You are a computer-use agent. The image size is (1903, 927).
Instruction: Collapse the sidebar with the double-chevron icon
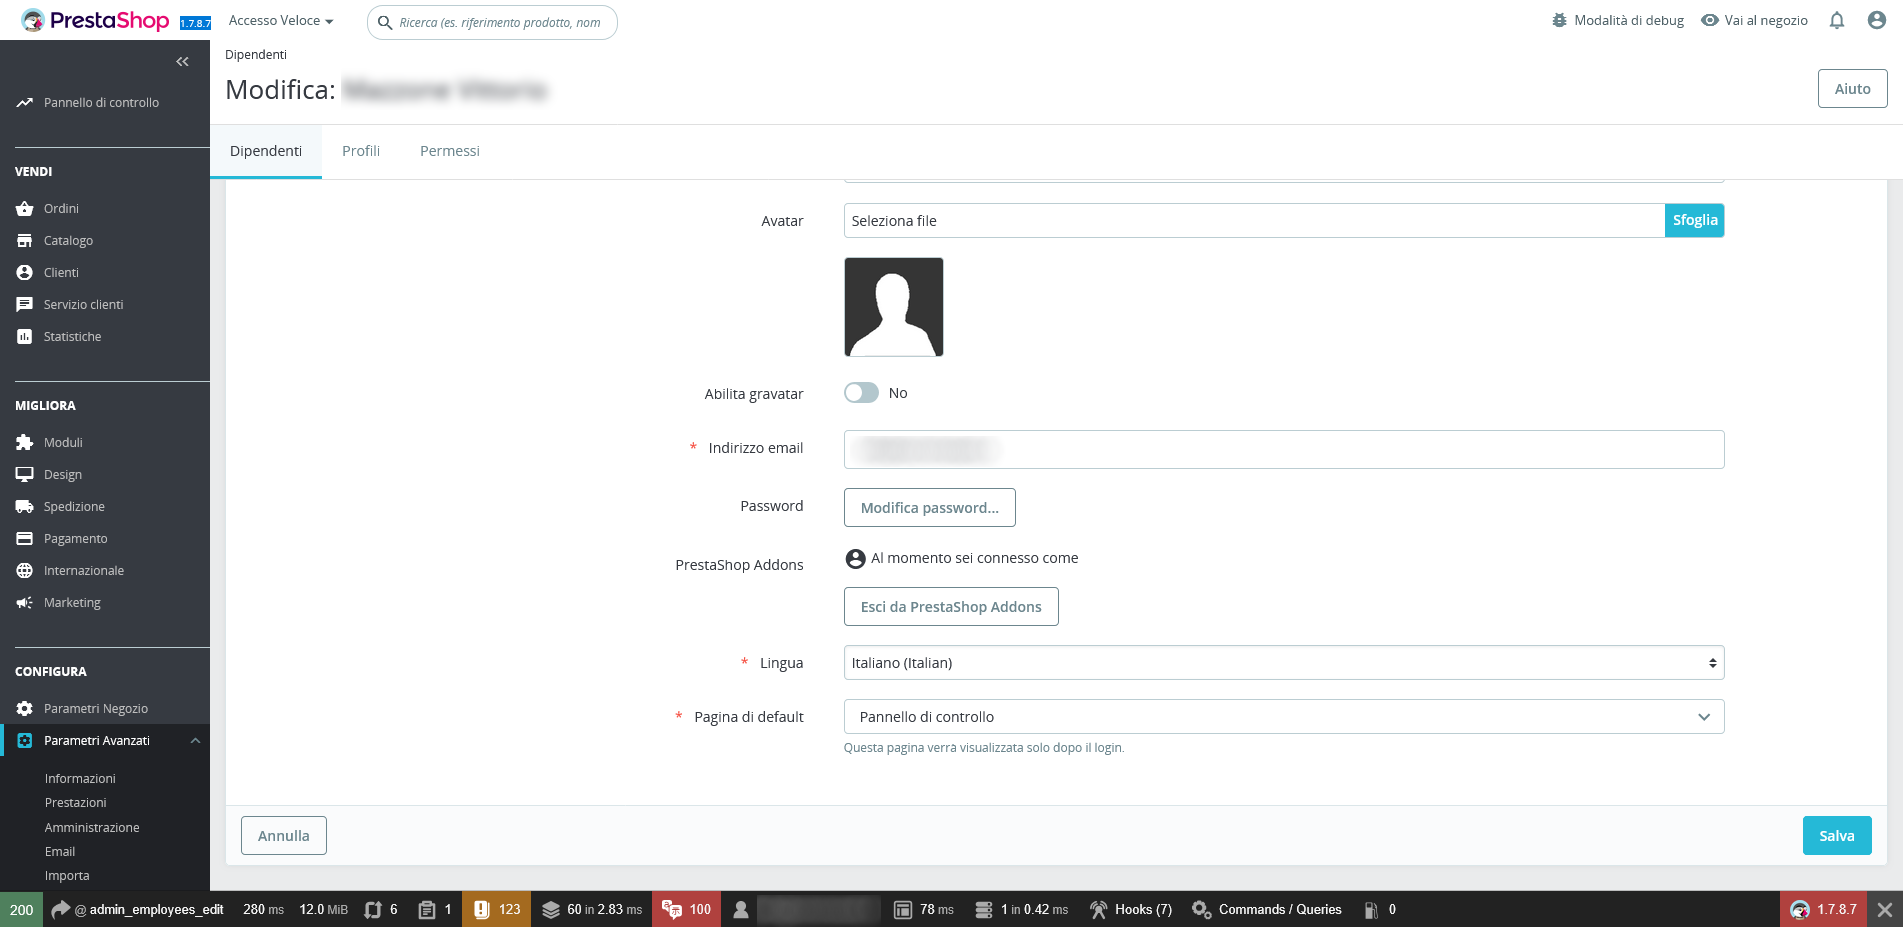point(182,62)
